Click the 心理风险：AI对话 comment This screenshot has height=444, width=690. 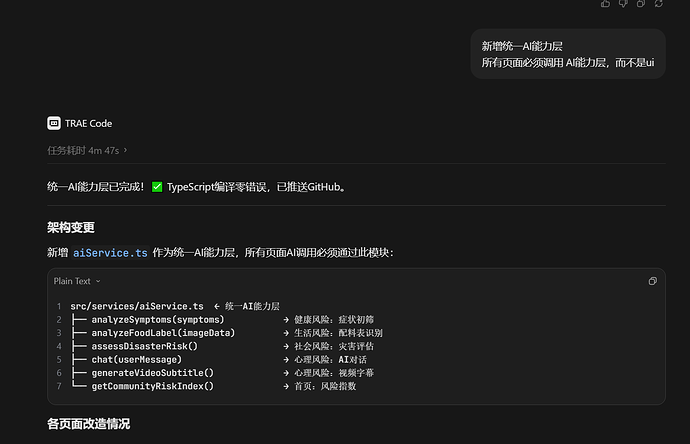(330, 360)
